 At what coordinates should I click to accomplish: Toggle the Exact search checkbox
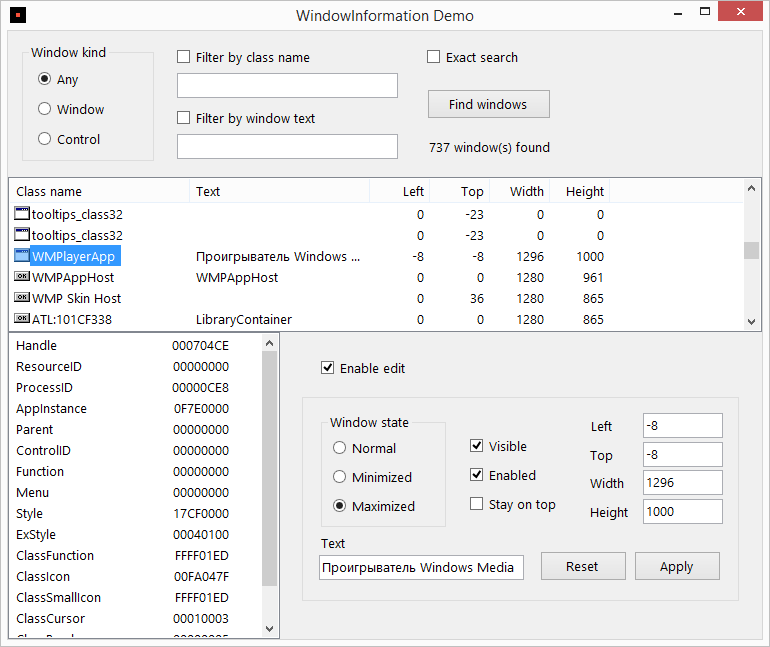point(434,58)
